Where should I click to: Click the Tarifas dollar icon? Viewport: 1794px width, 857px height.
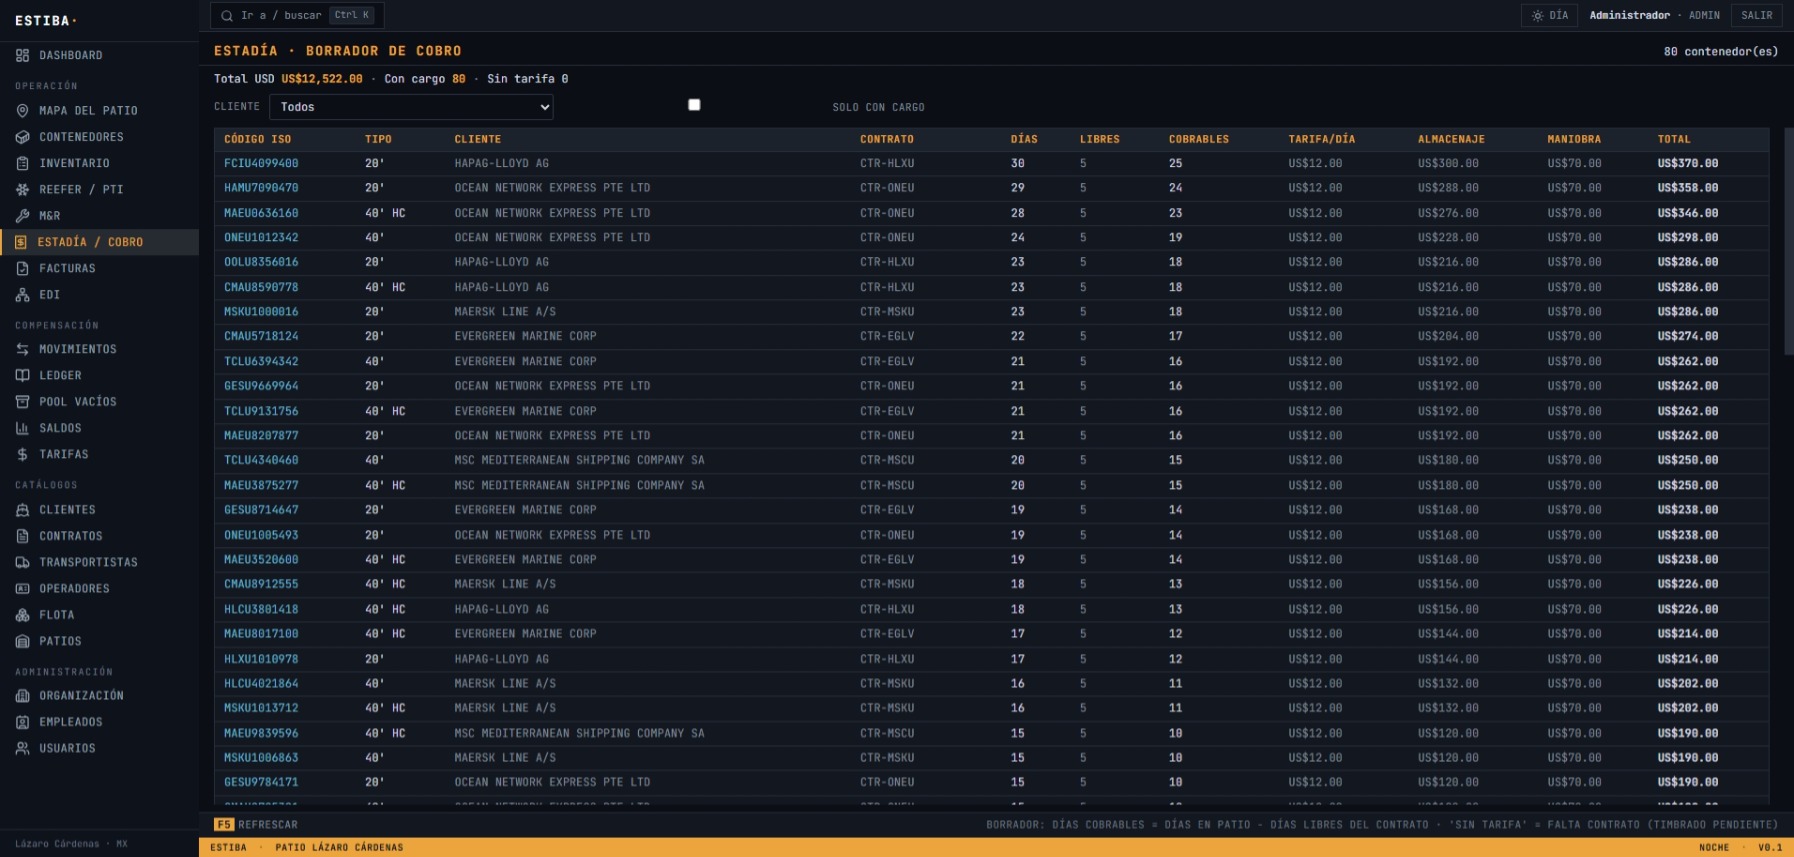(x=22, y=454)
